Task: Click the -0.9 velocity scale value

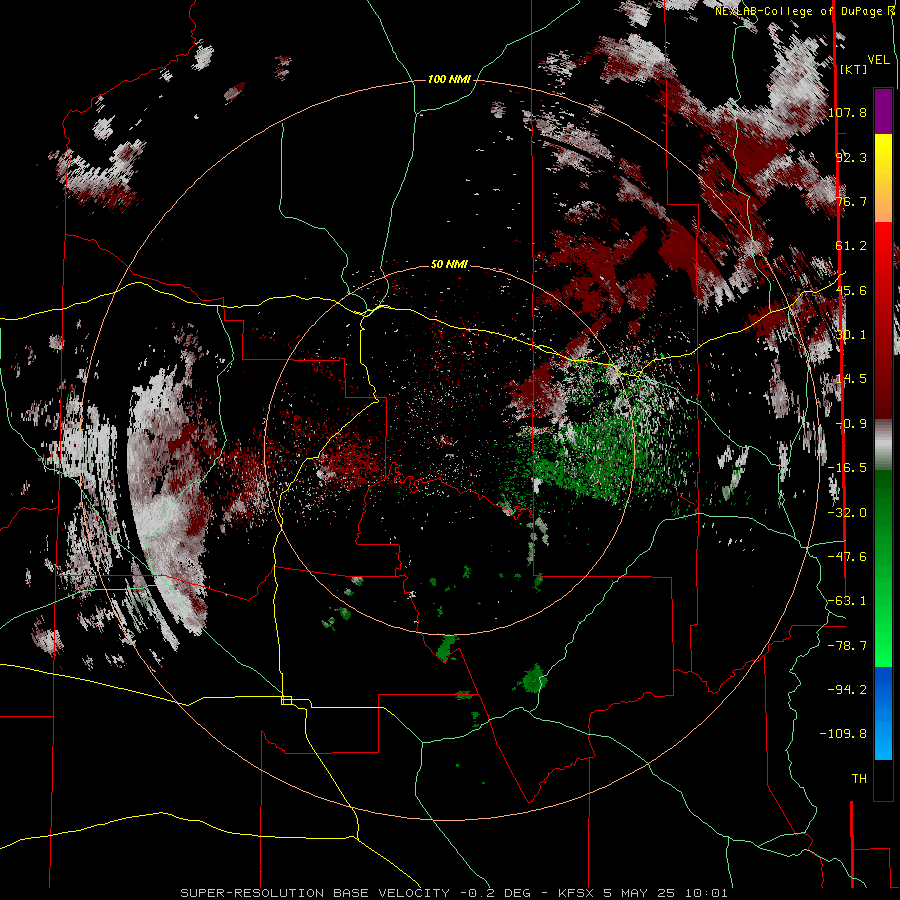Action: [851, 424]
